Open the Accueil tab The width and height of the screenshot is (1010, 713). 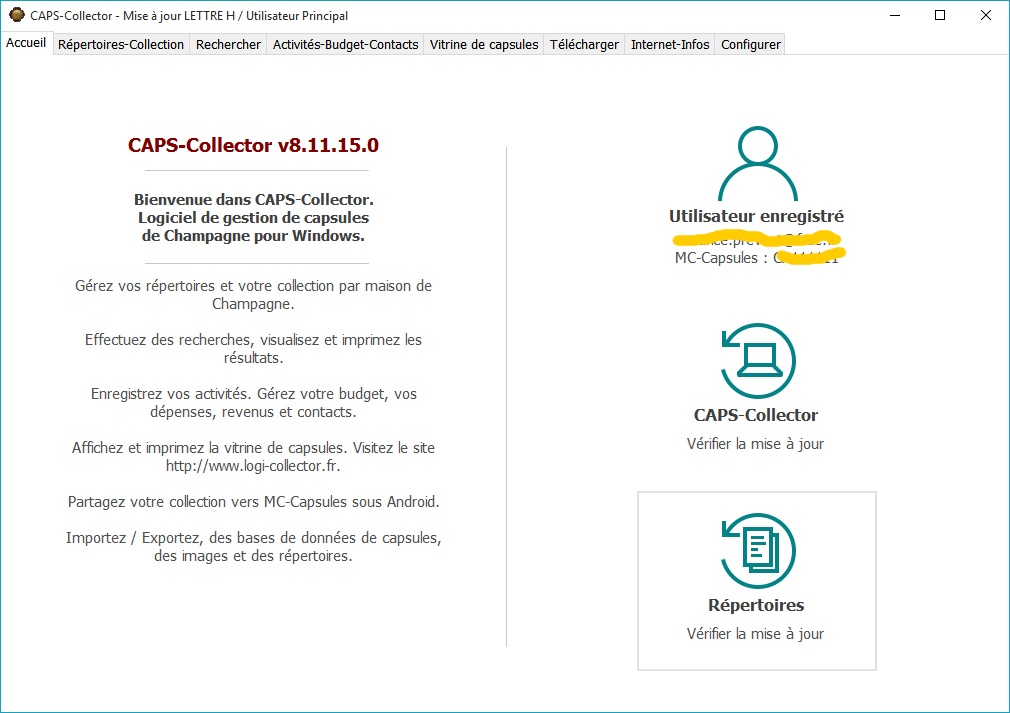click(26, 43)
